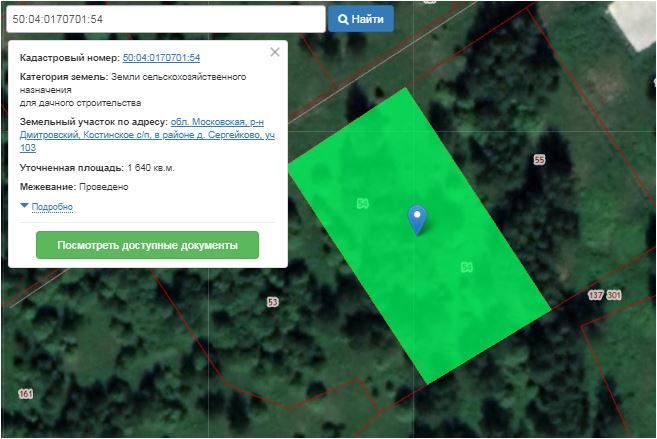The width and height of the screenshot is (657, 439).
Task: Click parcel label 137 on map
Action: [596, 295]
